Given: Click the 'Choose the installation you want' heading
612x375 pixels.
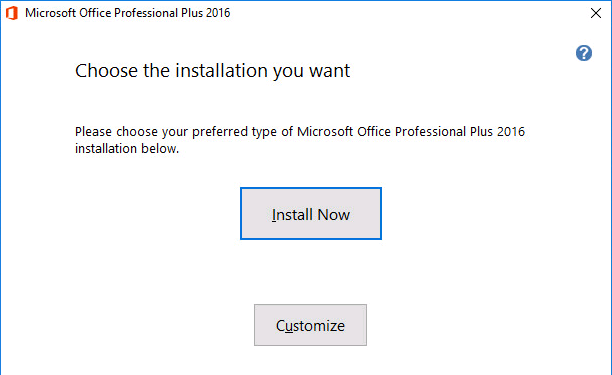Looking at the screenshot, I should (x=212, y=71).
